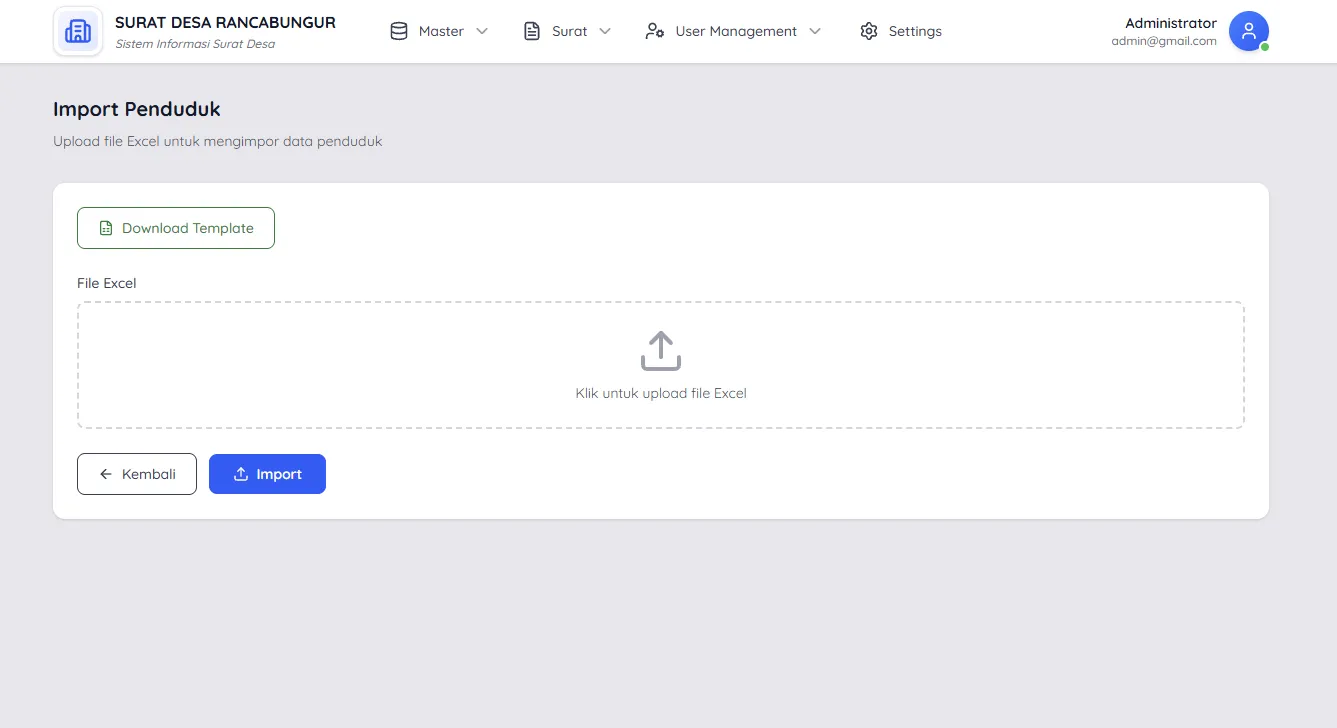Expand the Surat menu chevron
This screenshot has width=1337, height=728.
[x=605, y=31]
